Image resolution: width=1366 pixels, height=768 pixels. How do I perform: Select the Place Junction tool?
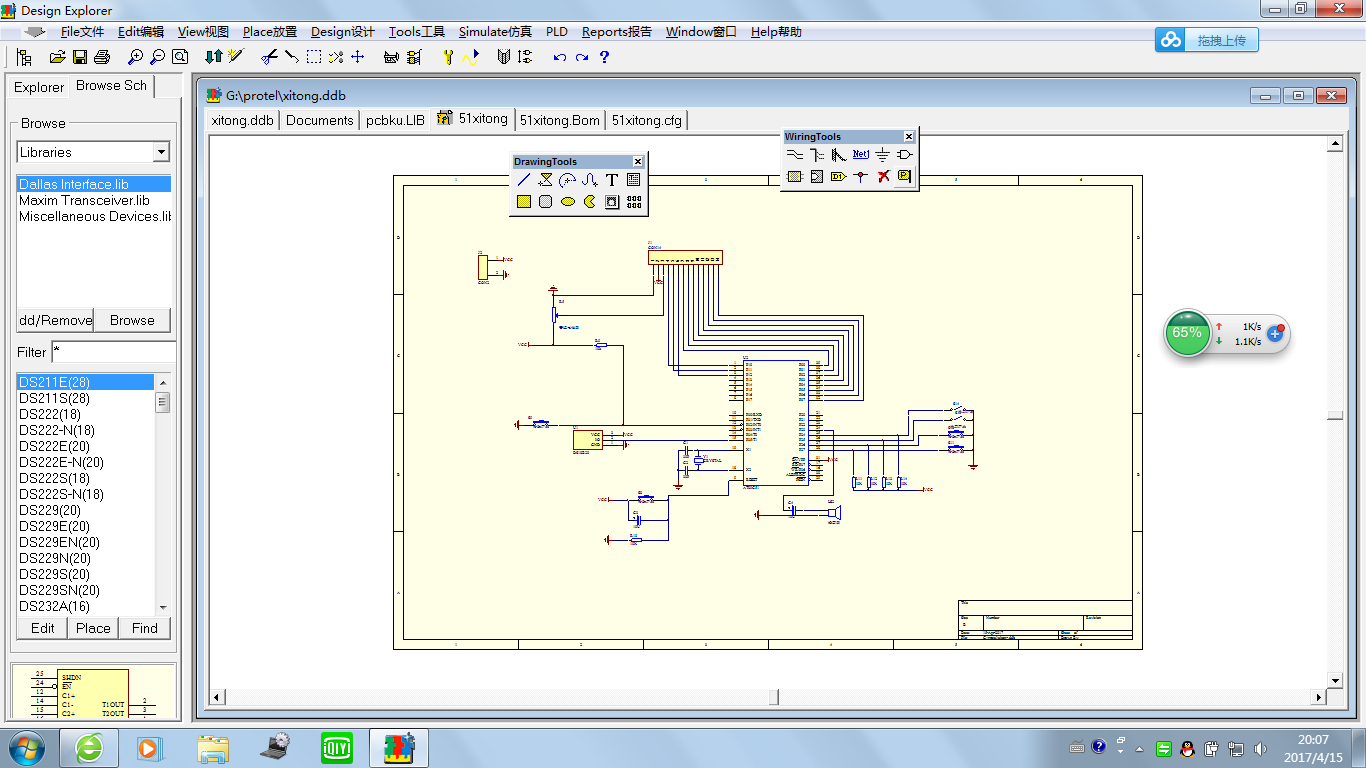(x=861, y=177)
